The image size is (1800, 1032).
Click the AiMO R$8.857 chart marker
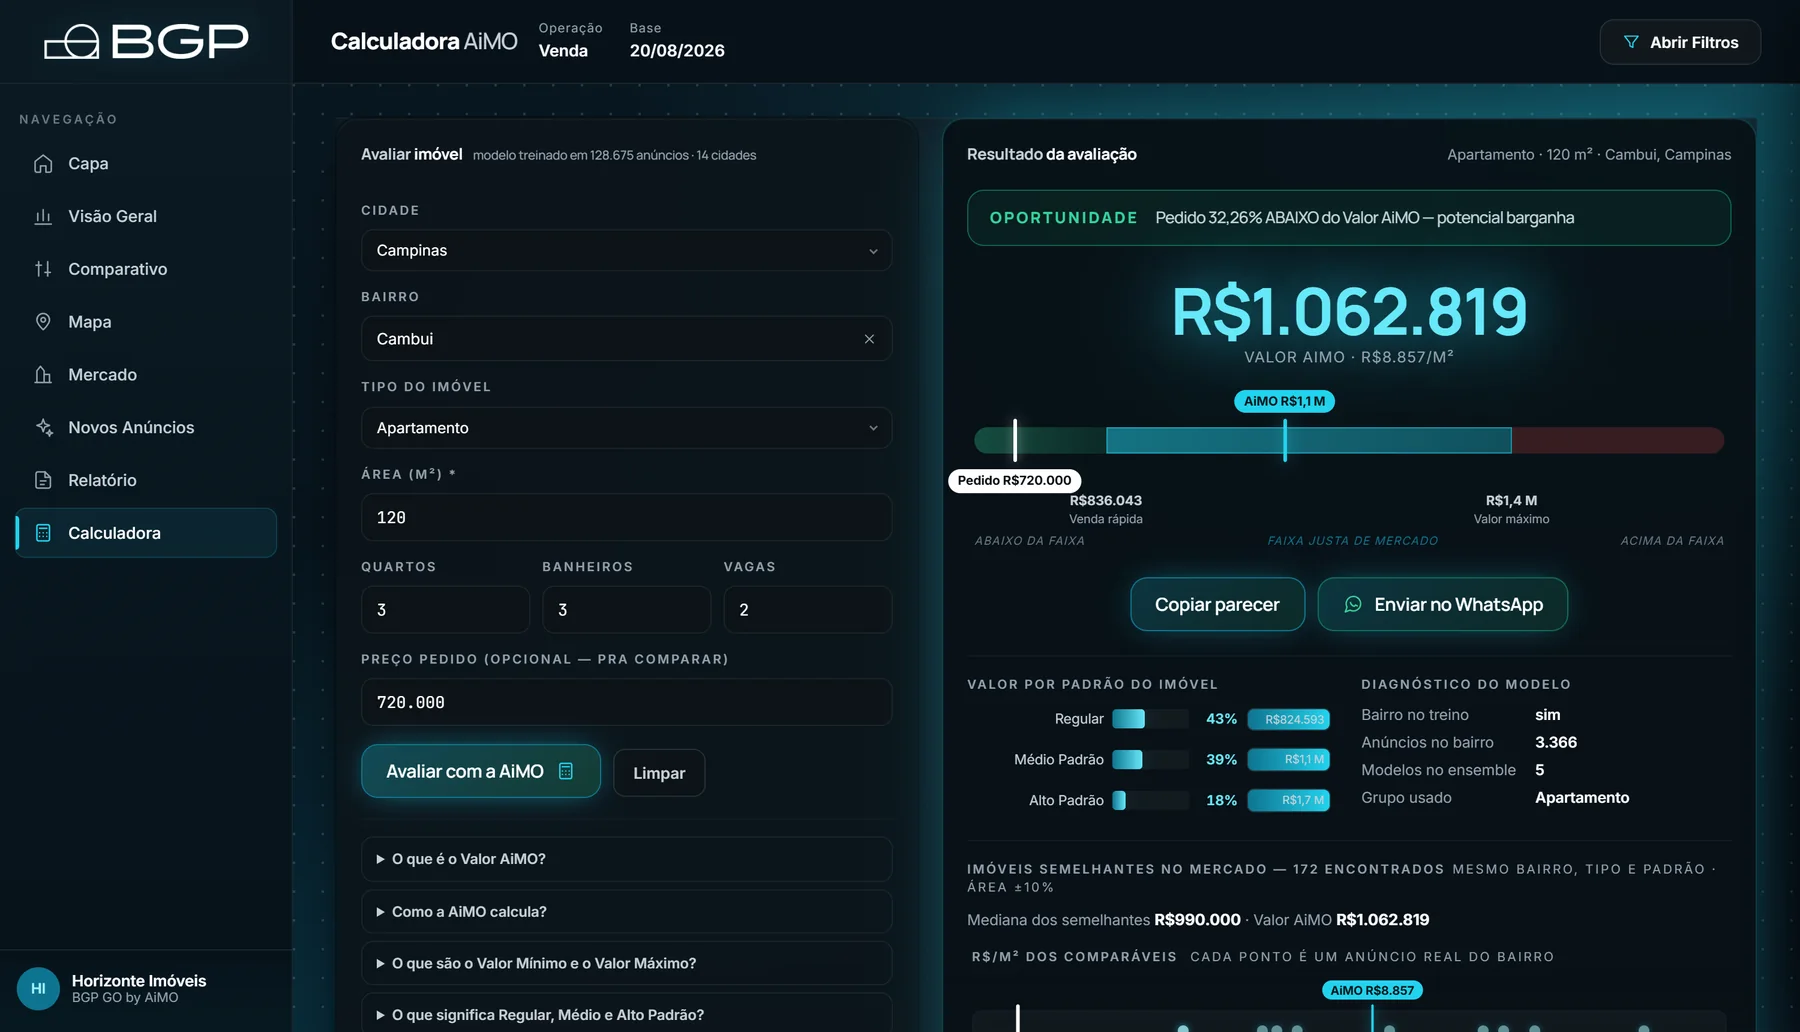point(1372,990)
